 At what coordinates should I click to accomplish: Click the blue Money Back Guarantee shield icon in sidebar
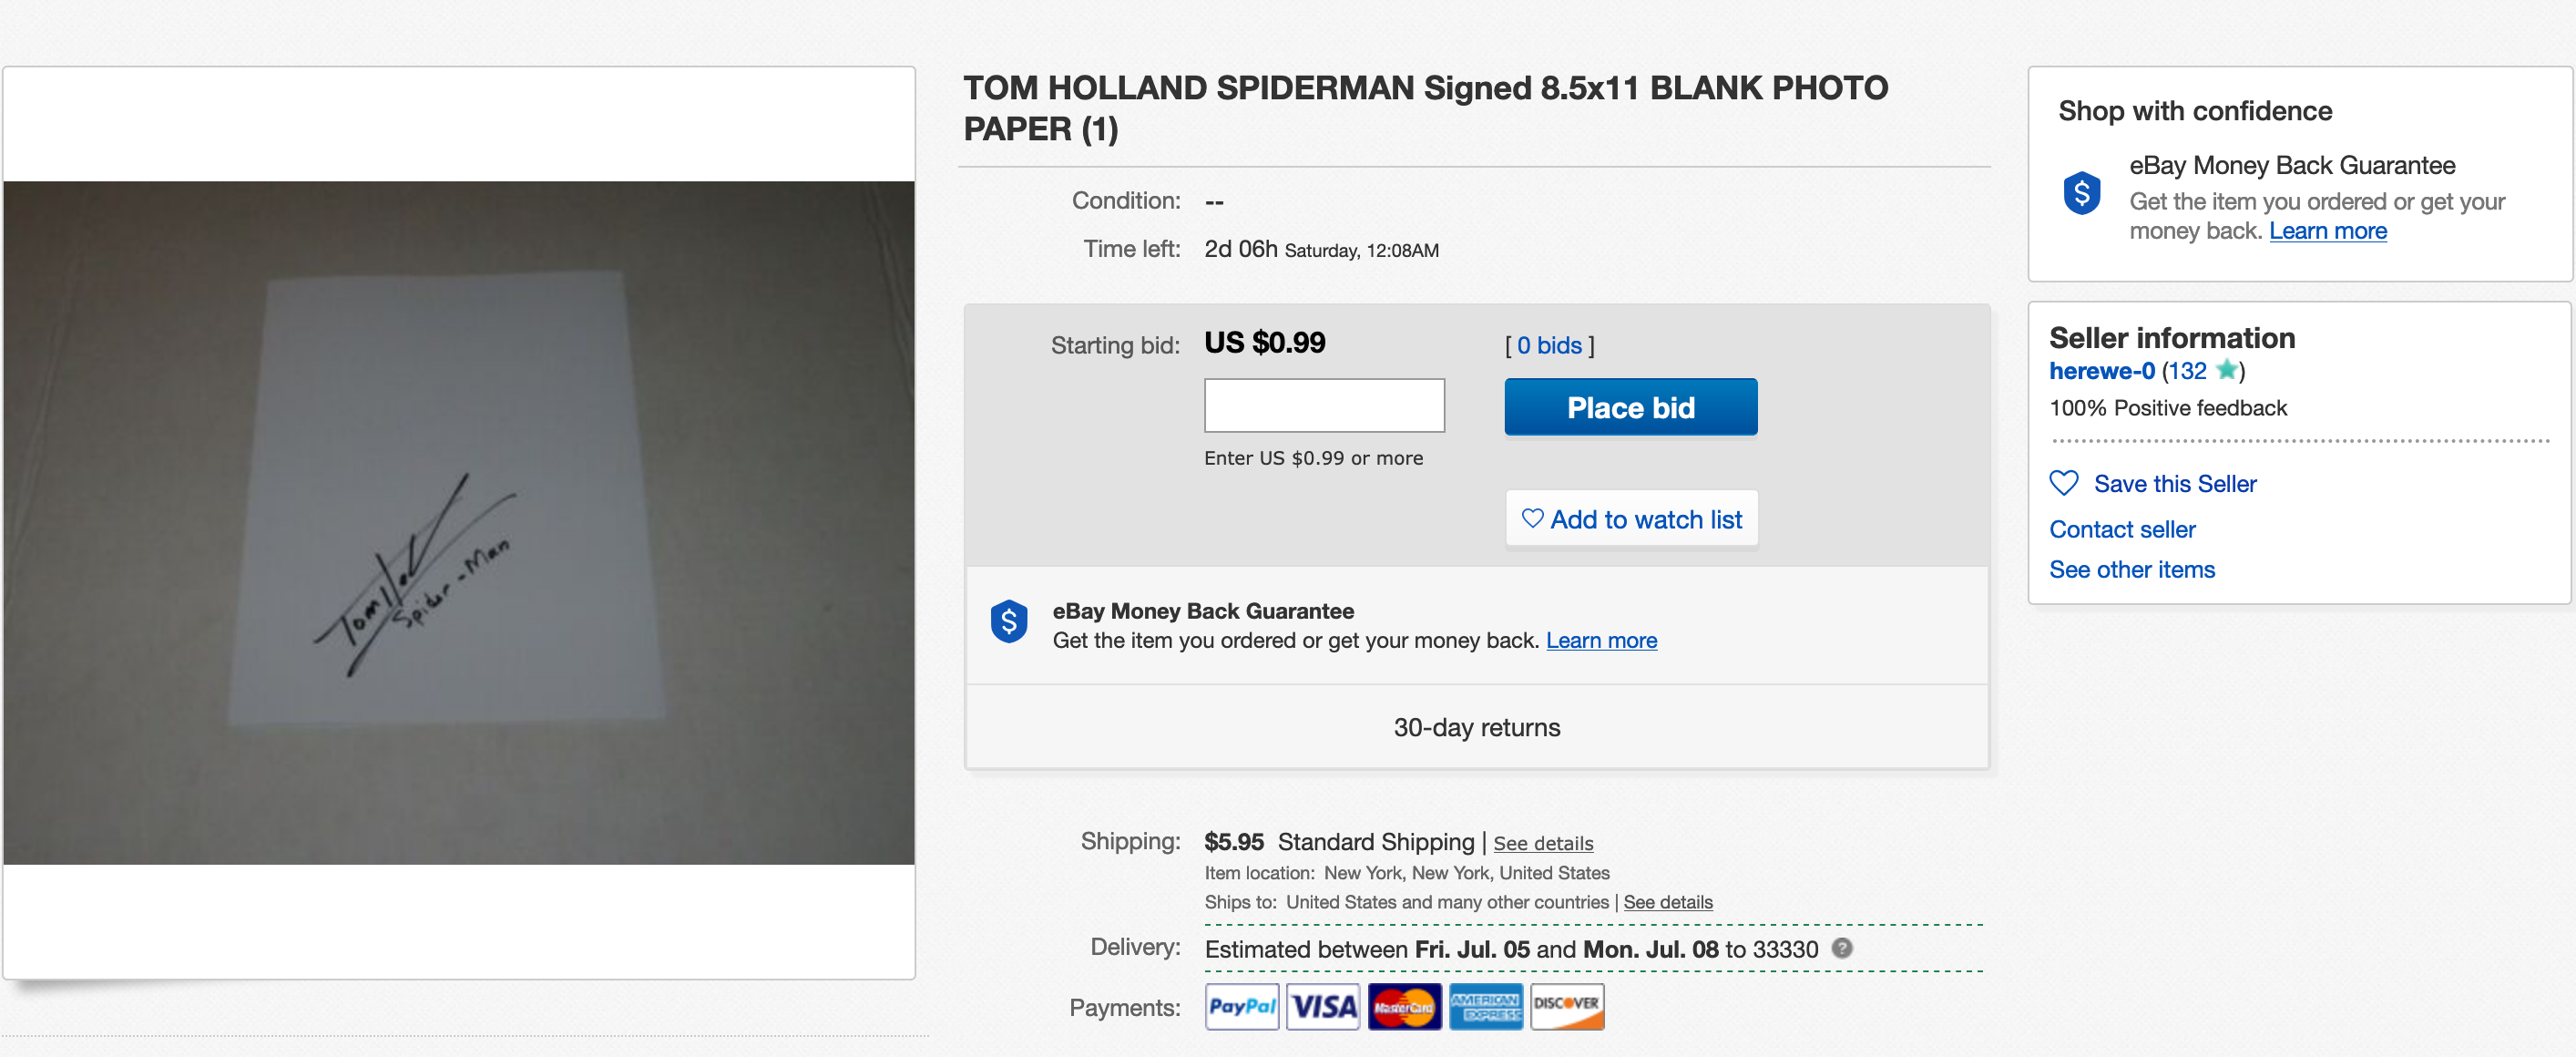point(2082,193)
